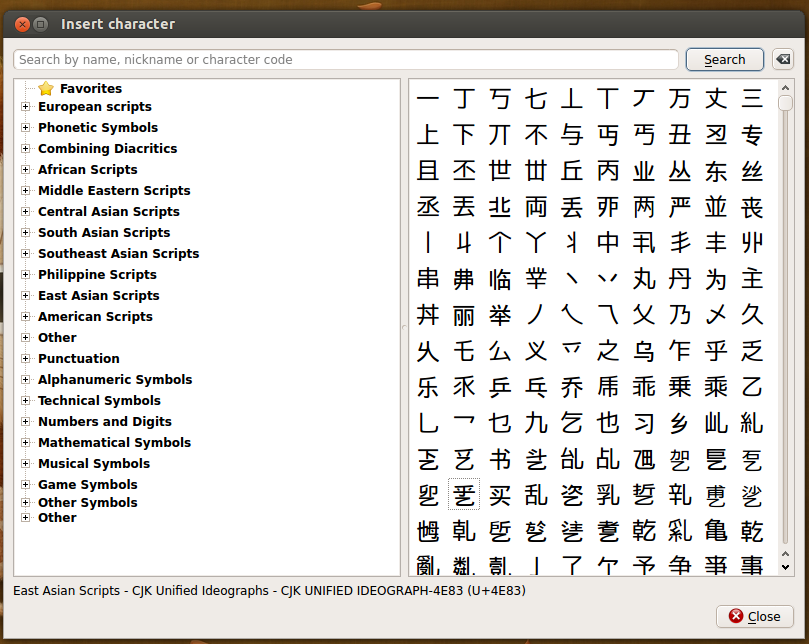Pick the 九 character in the grid

pos(536,422)
